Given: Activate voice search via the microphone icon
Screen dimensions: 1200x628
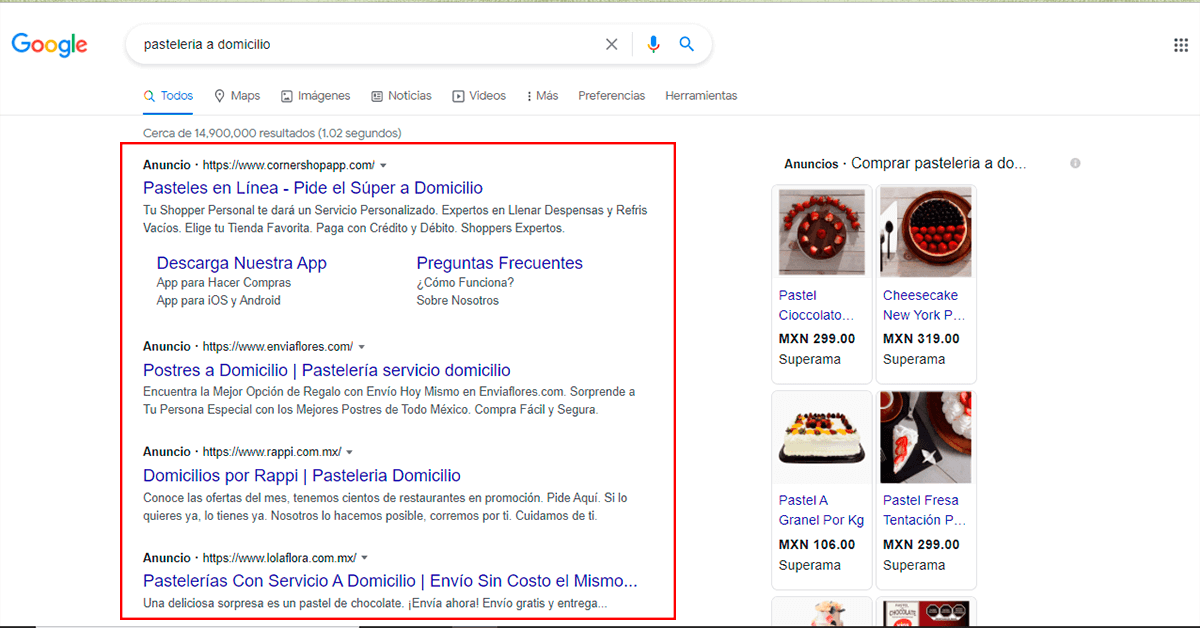Looking at the screenshot, I should click(x=653, y=44).
